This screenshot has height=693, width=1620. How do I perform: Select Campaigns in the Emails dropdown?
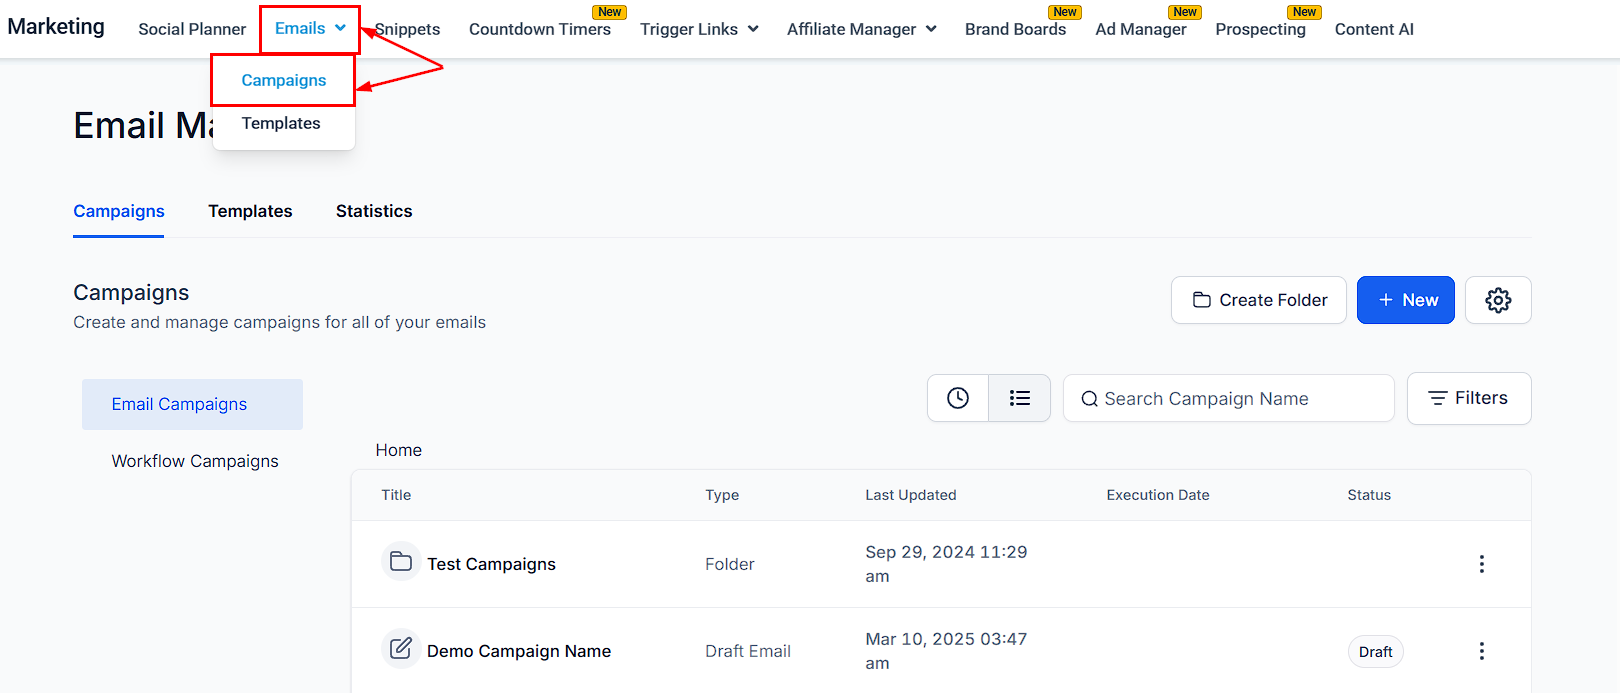pos(283,80)
